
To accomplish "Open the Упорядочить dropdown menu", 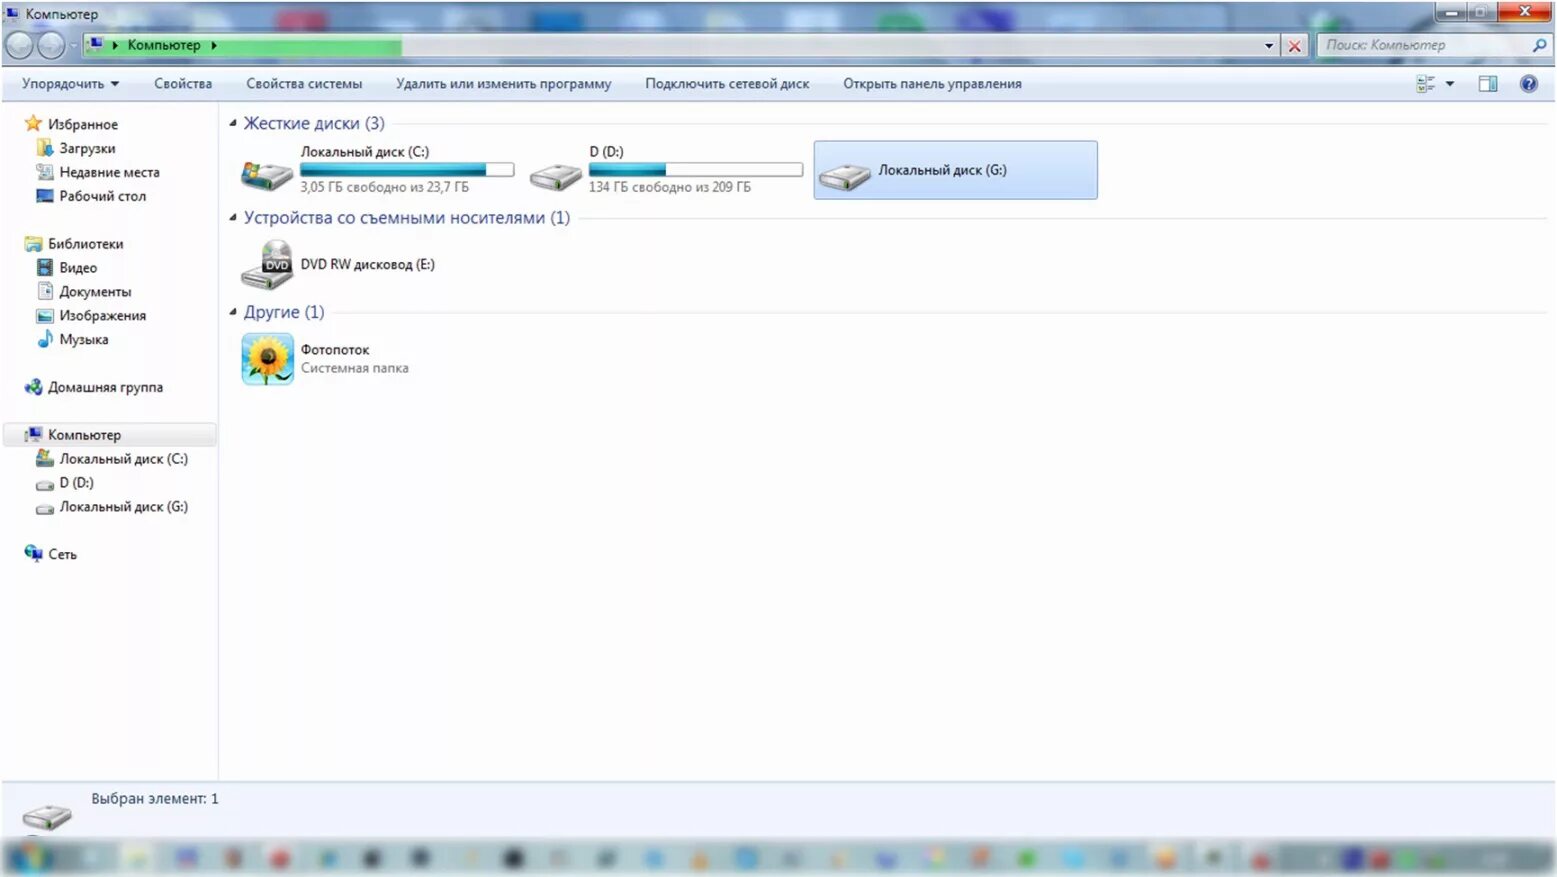I will [x=70, y=84].
